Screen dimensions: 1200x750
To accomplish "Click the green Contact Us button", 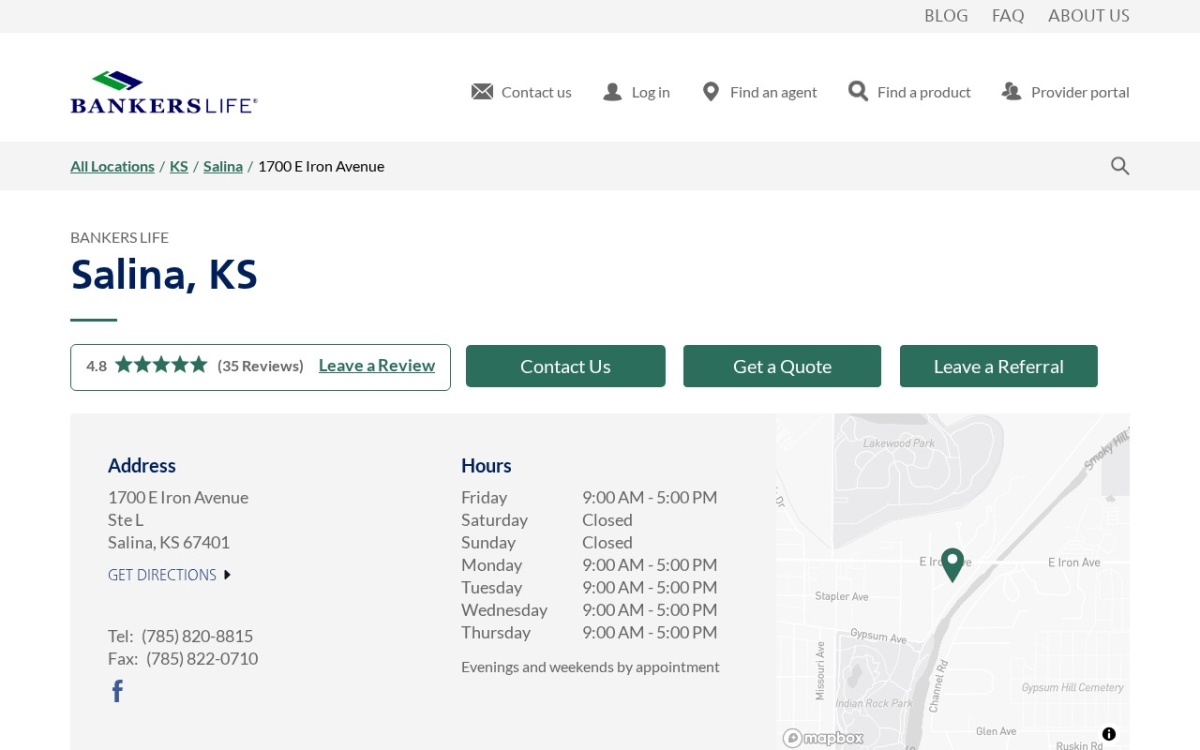I will pos(565,366).
